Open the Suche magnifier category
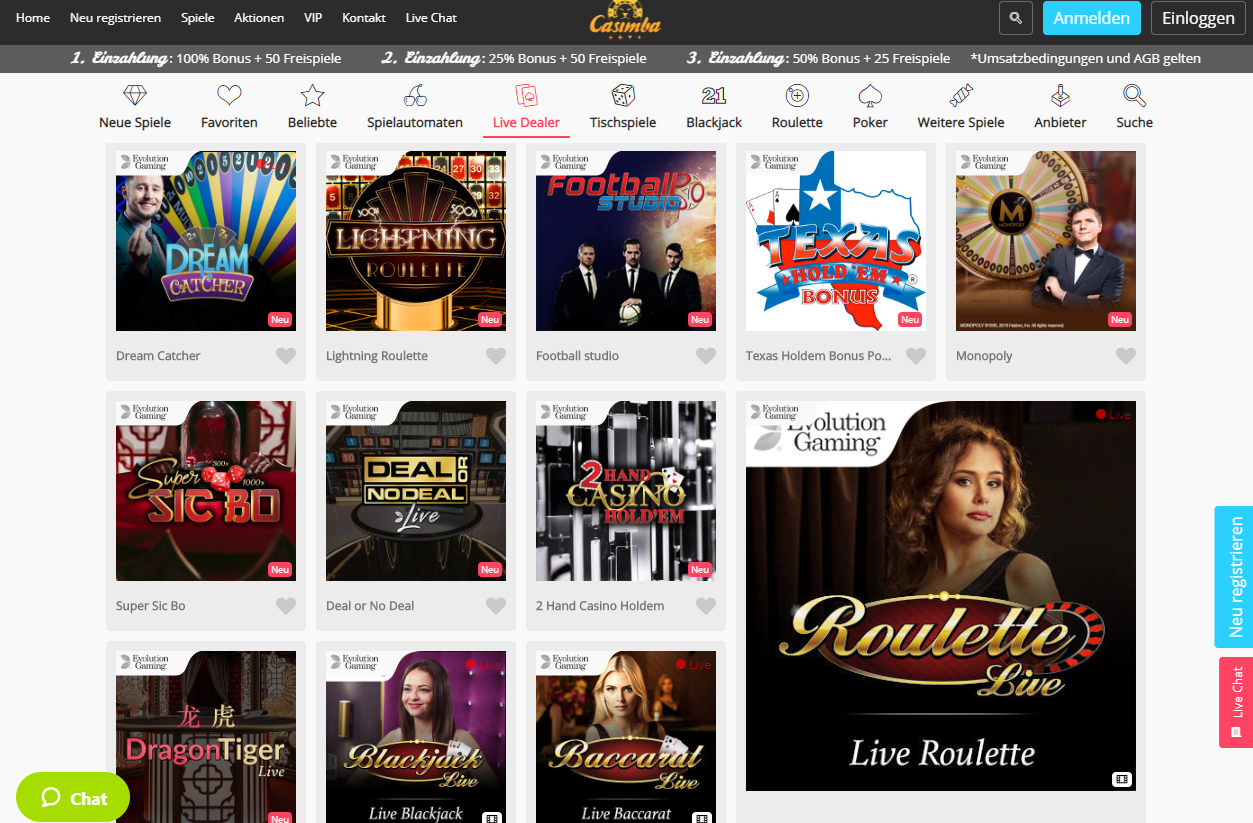The height and width of the screenshot is (823, 1253). tap(1134, 108)
